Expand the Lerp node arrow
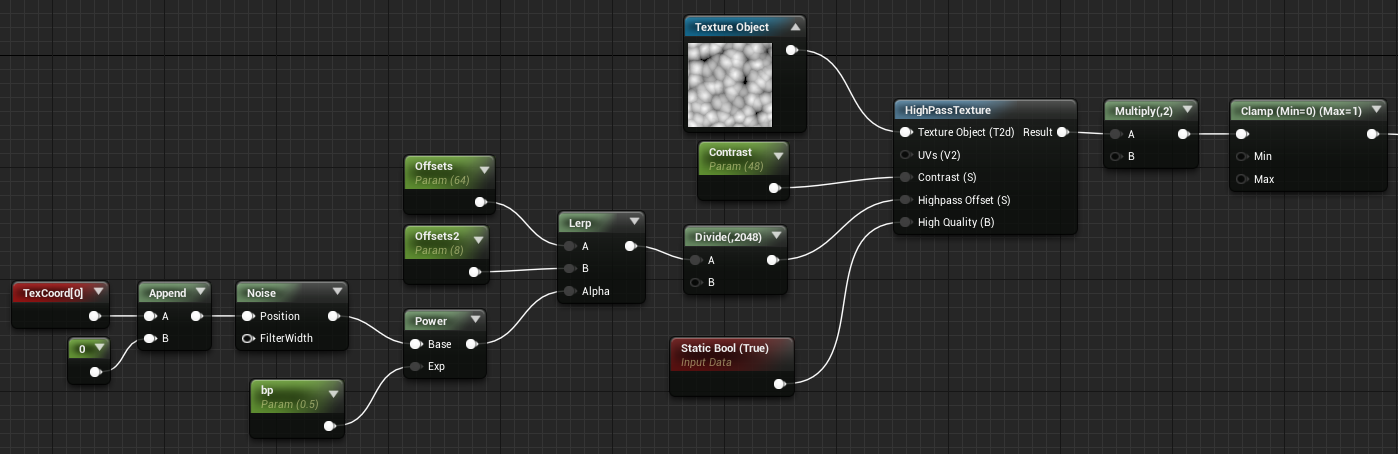 pos(634,223)
